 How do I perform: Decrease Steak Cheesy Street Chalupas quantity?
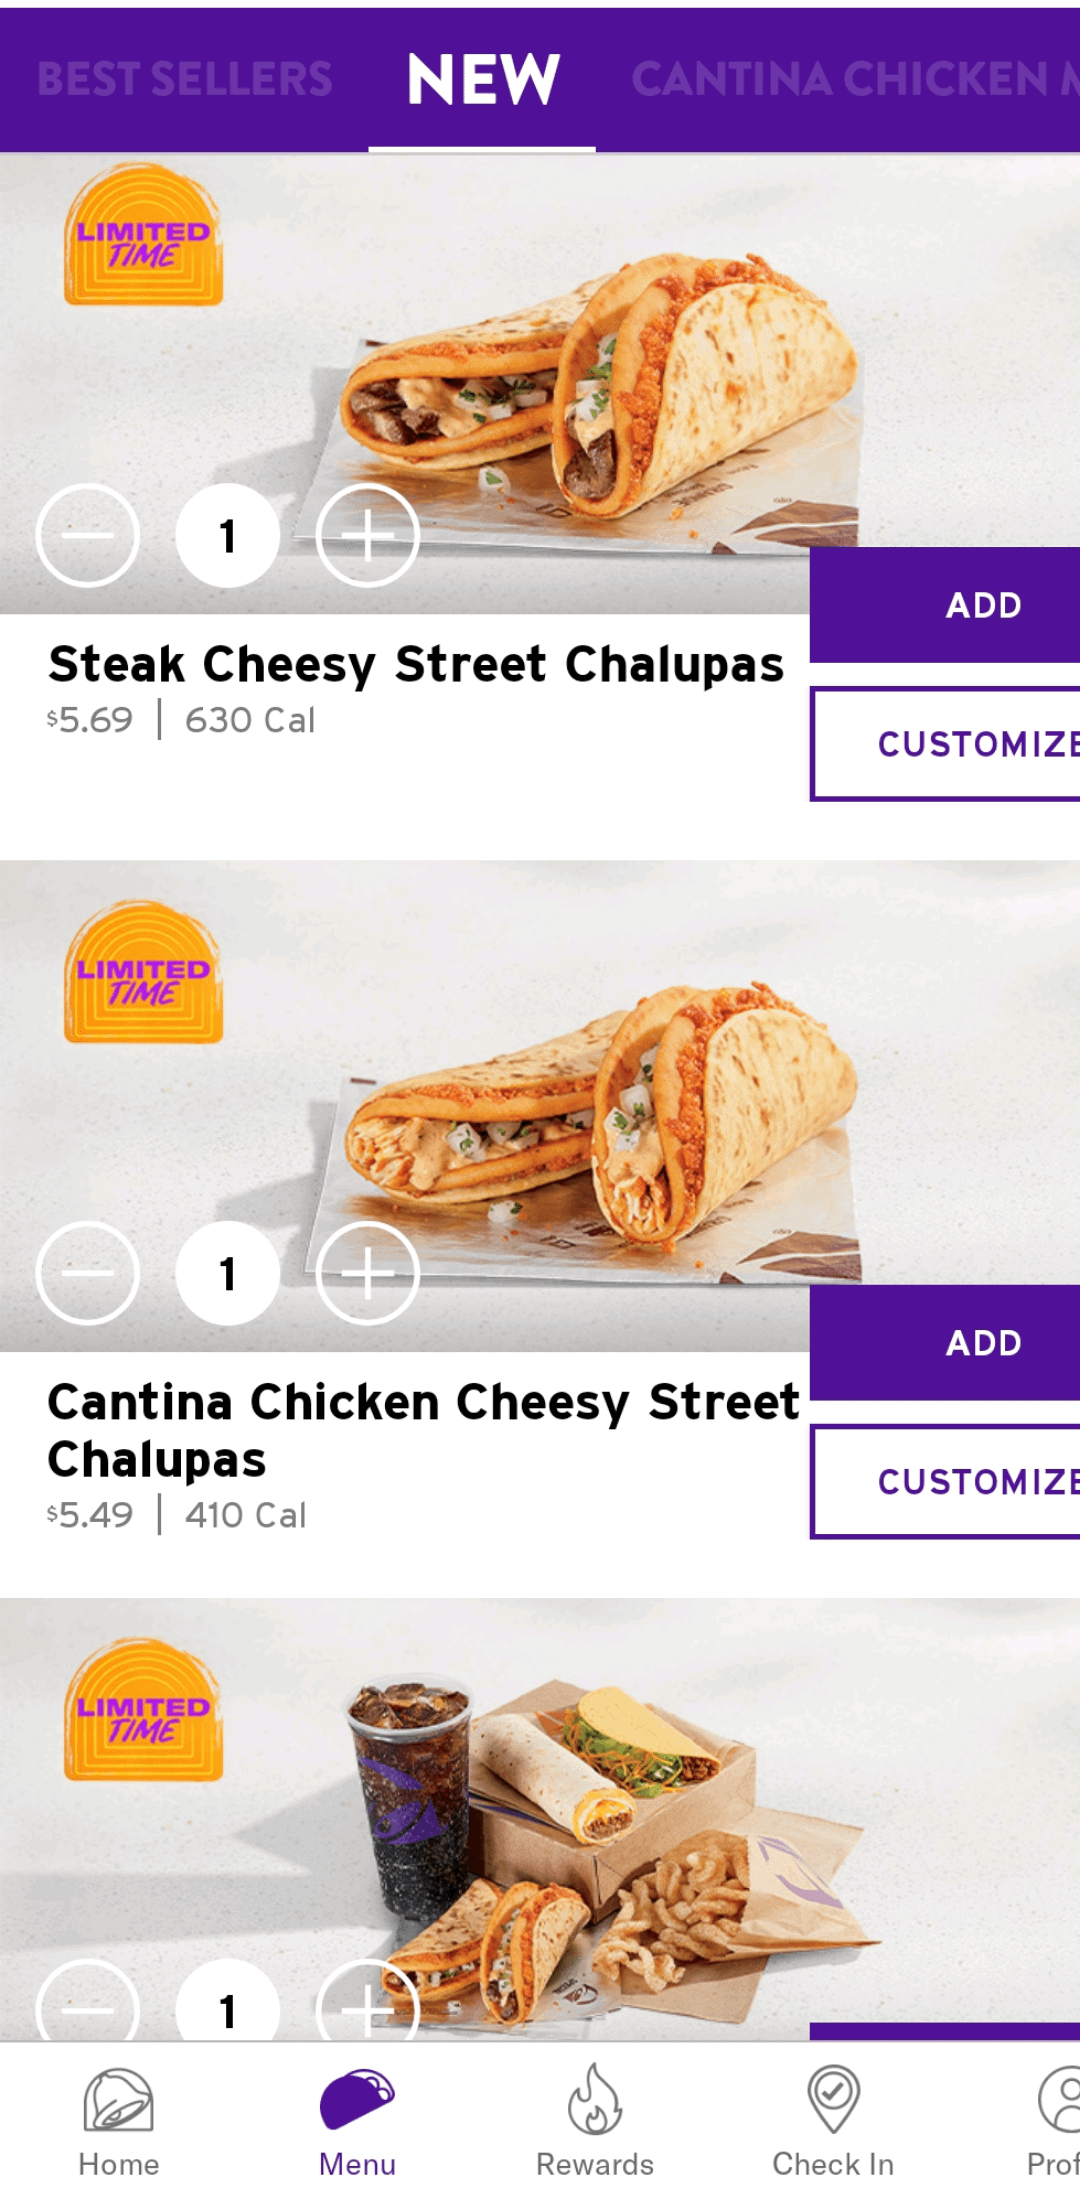(x=88, y=536)
